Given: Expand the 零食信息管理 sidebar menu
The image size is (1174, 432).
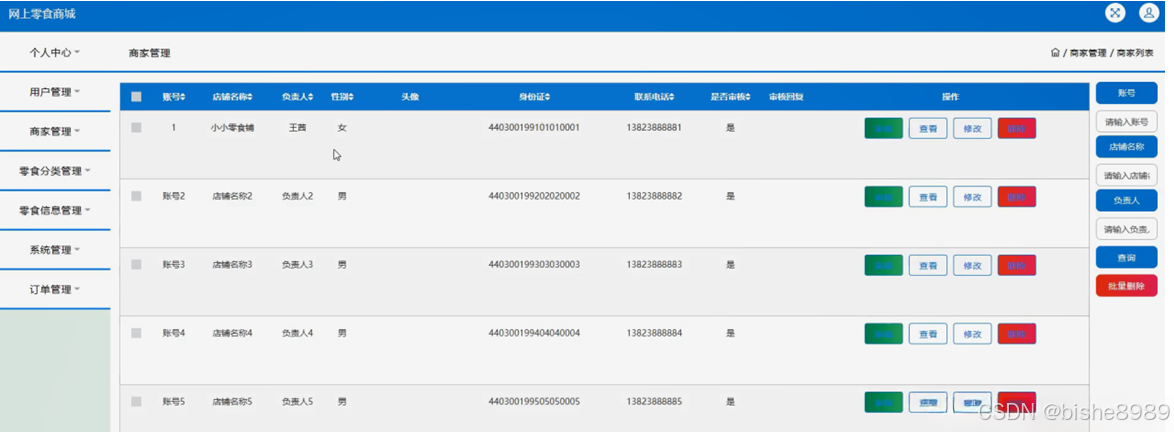Looking at the screenshot, I should pyautogui.click(x=55, y=210).
